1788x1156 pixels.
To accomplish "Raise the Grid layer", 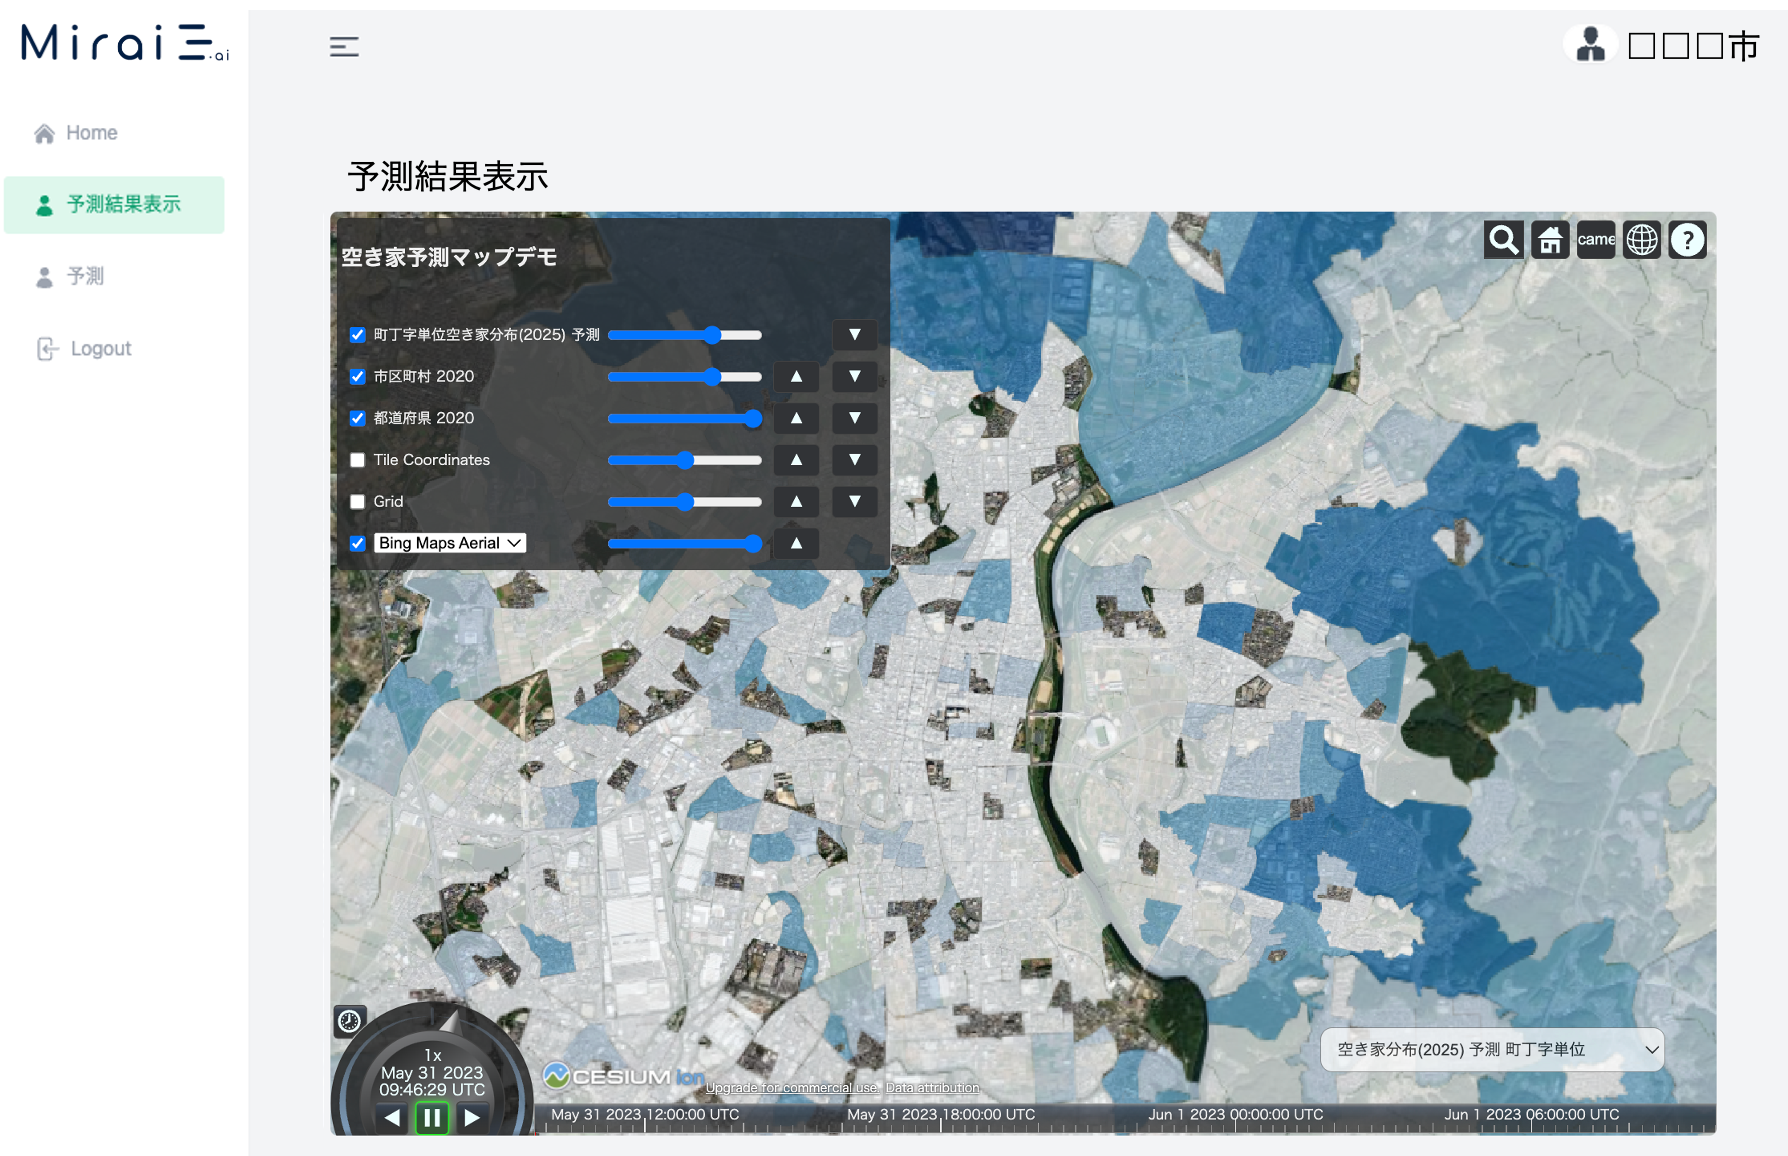I will point(797,502).
